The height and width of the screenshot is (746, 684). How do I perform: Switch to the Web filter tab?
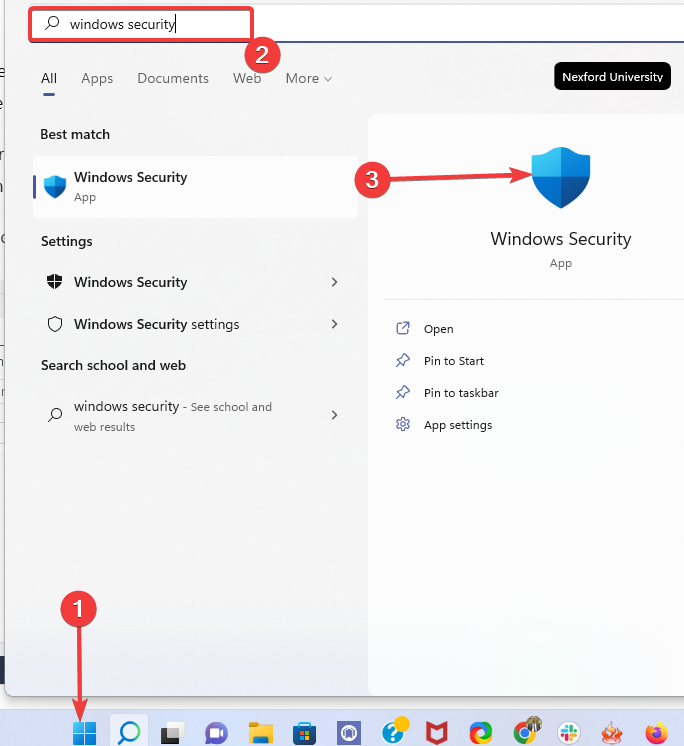247,78
